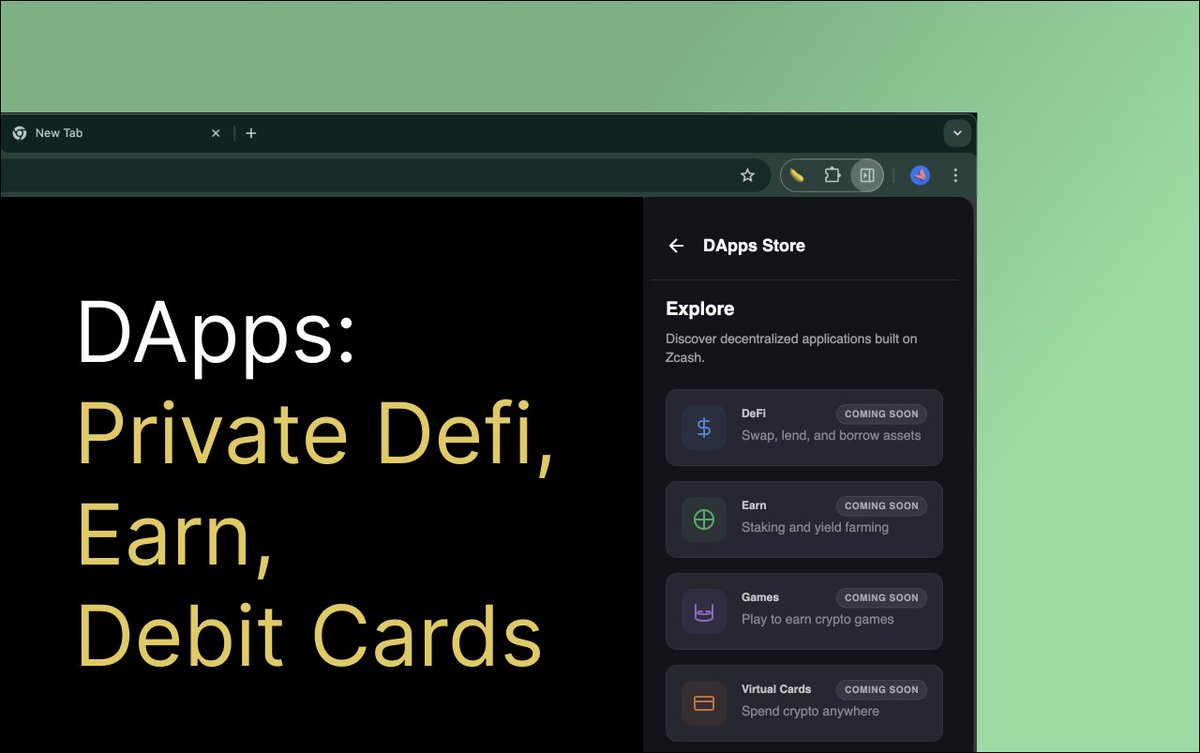Click the DApps Store title
Screen dimensions: 1200x753
[x=754, y=246]
